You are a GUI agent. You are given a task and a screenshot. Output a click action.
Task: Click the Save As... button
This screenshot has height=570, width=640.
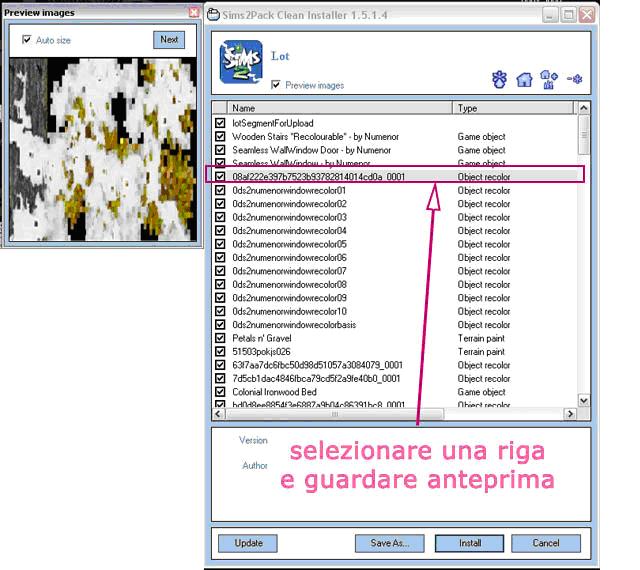click(389, 543)
